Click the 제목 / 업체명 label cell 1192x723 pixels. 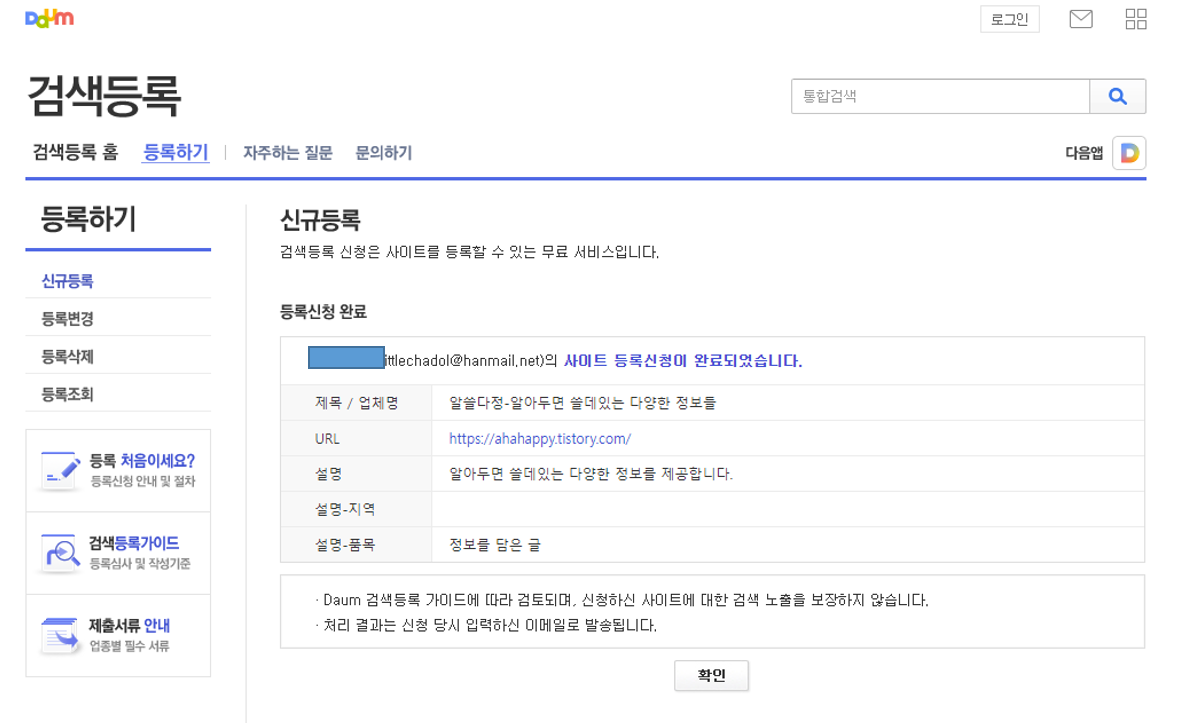[357, 403]
